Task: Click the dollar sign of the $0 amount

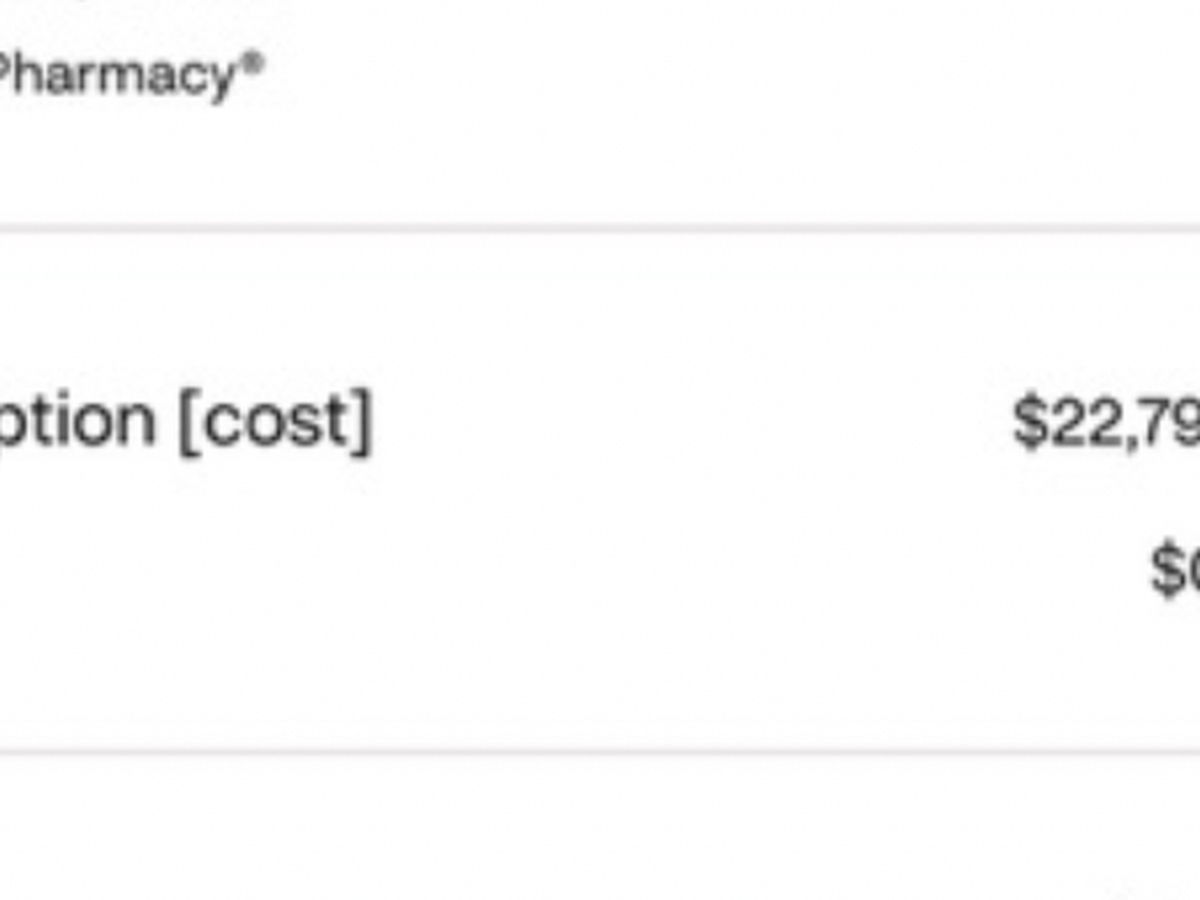Action: pos(1166,572)
